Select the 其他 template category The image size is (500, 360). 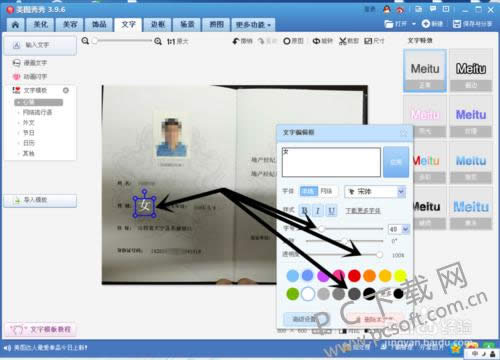point(29,153)
